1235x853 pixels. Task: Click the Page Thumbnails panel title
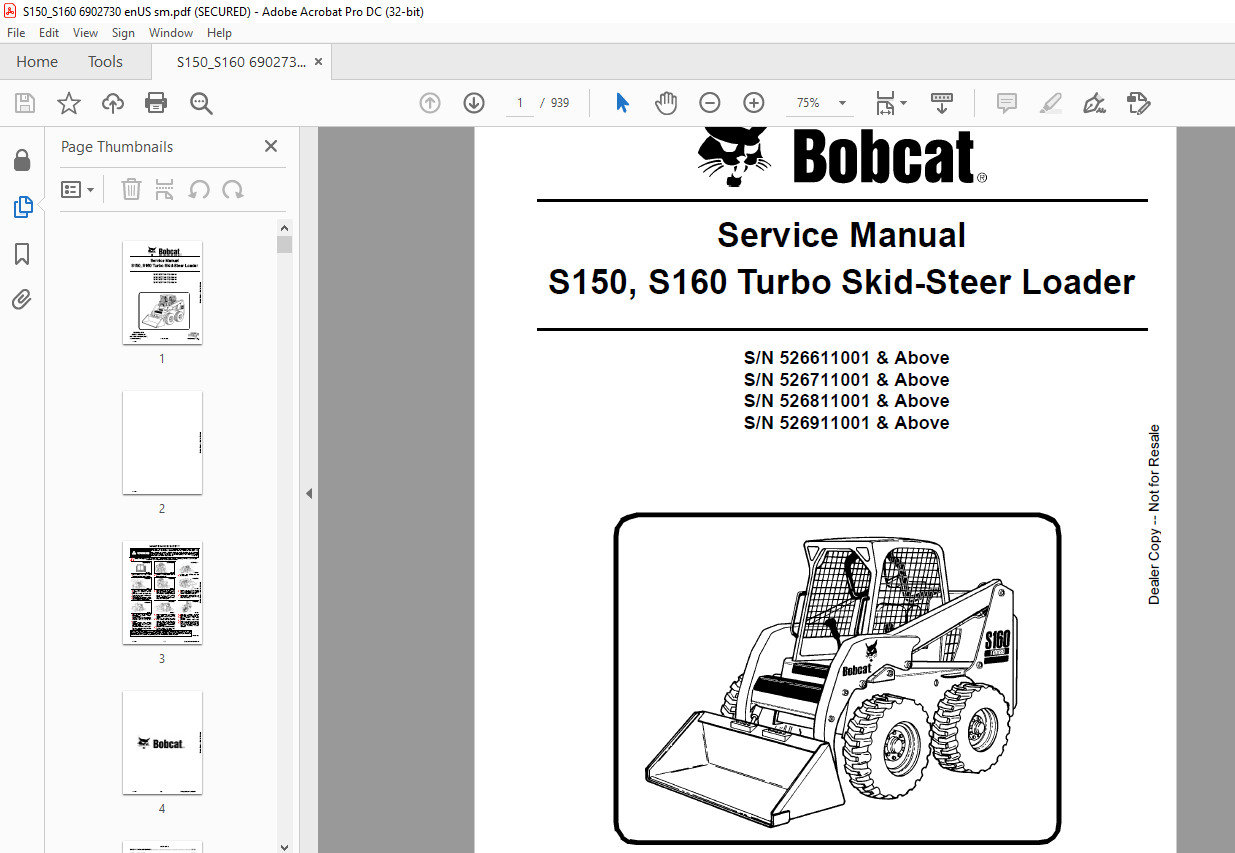(117, 146)
